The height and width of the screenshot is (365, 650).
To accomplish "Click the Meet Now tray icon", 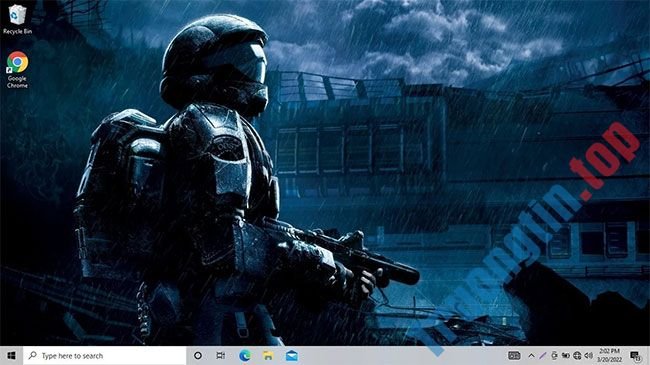I will pyautogui.click(x=554, y=355).
